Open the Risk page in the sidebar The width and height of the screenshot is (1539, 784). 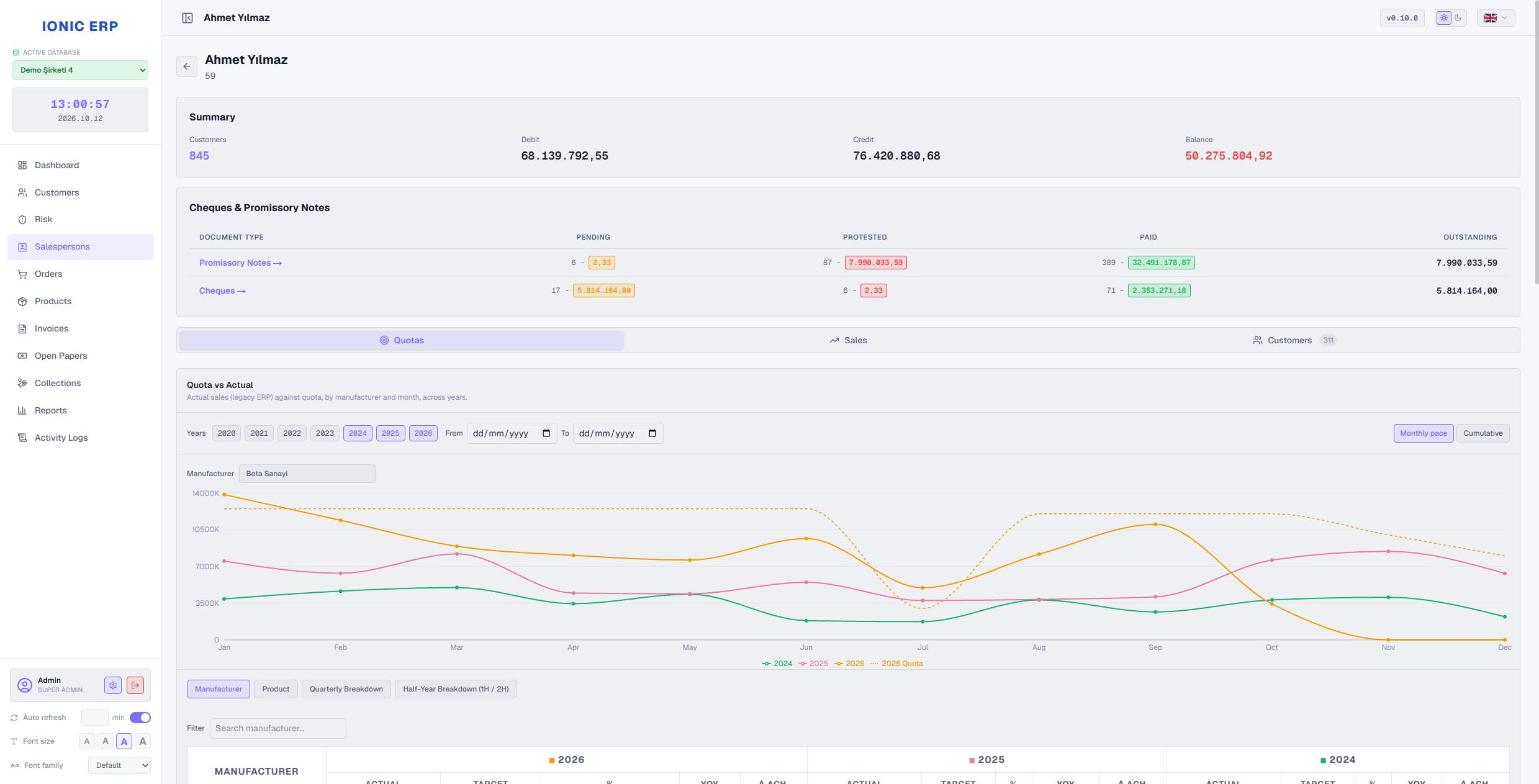(80, 219)
